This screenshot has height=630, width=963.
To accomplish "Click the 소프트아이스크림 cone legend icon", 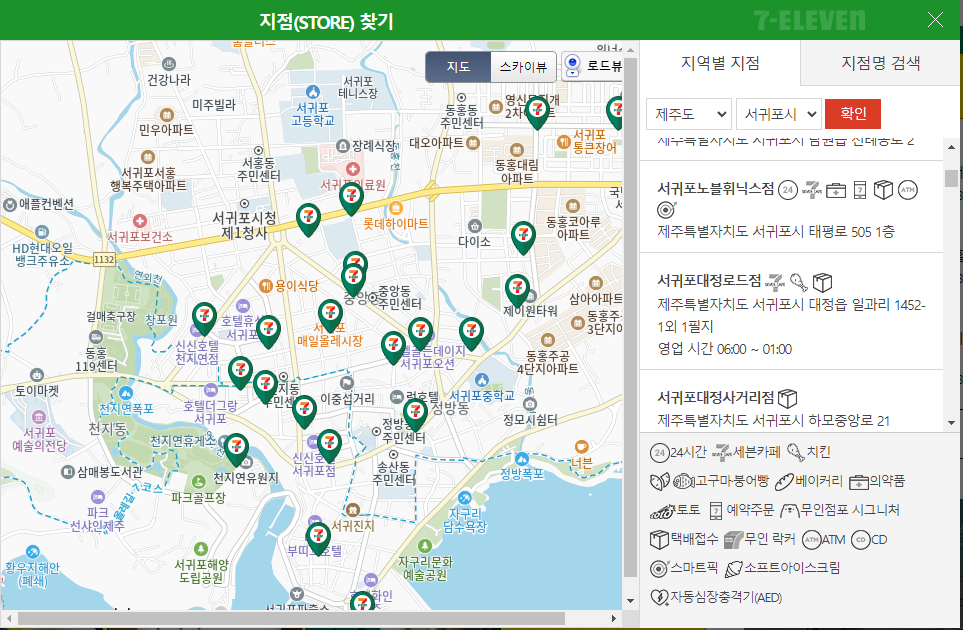I will [733, 569].
